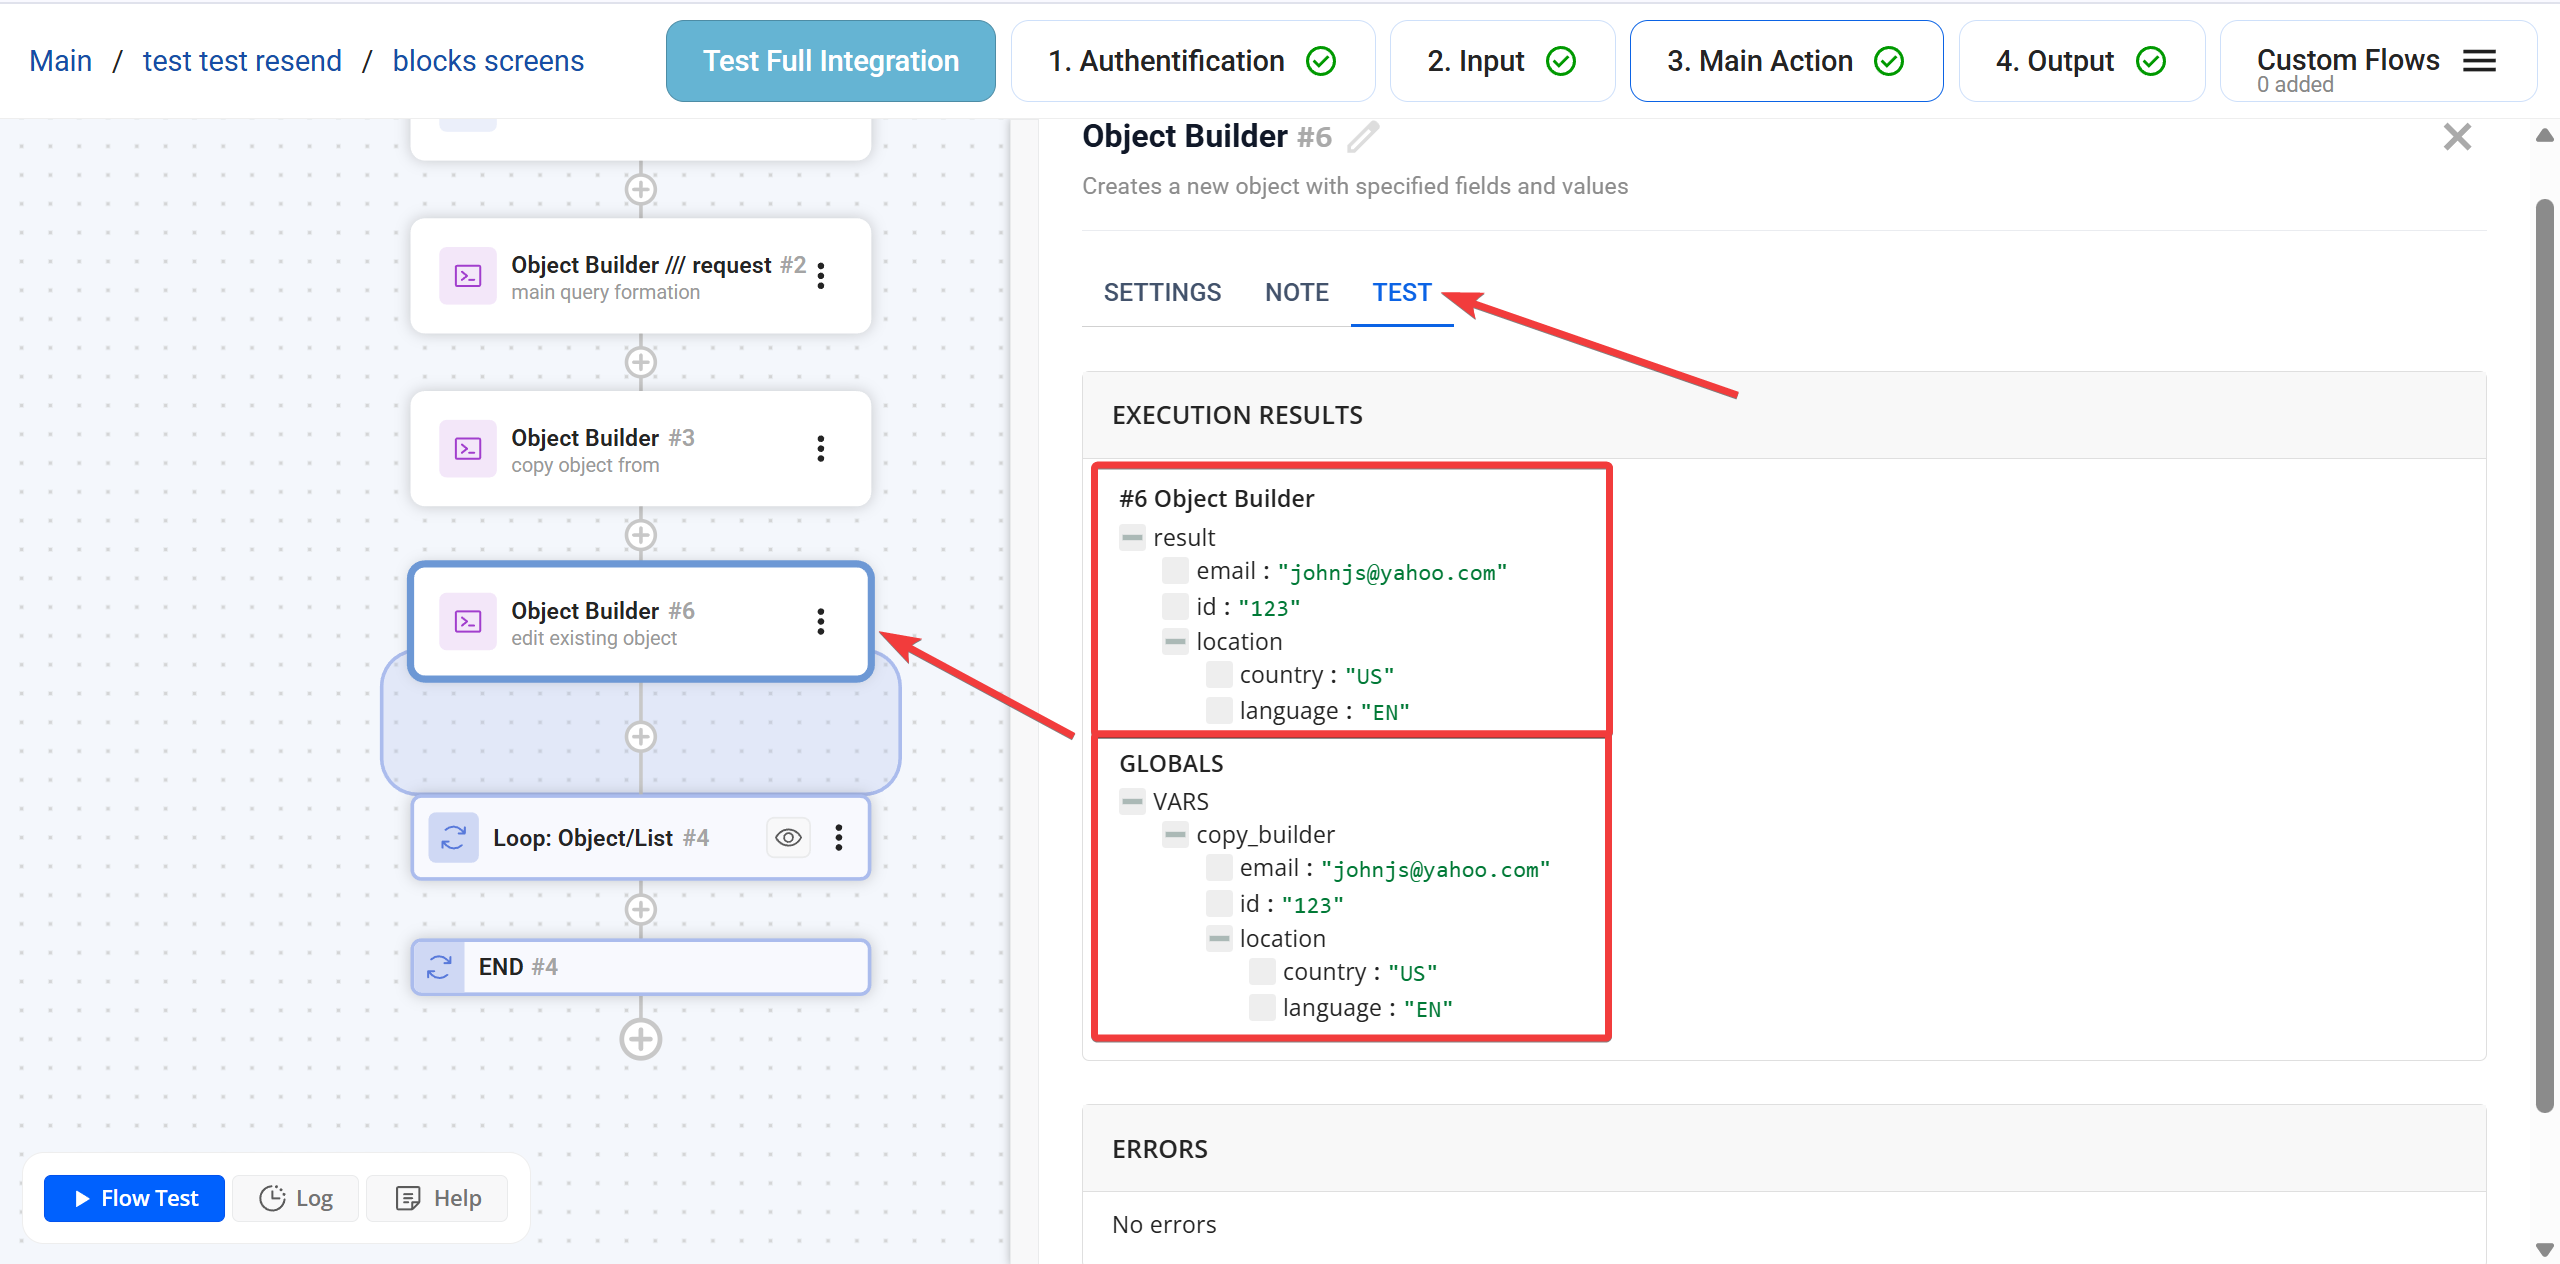Open three-dot menu on Loop: Object/List #4
2560x1264 pixels.
[839, 838]
